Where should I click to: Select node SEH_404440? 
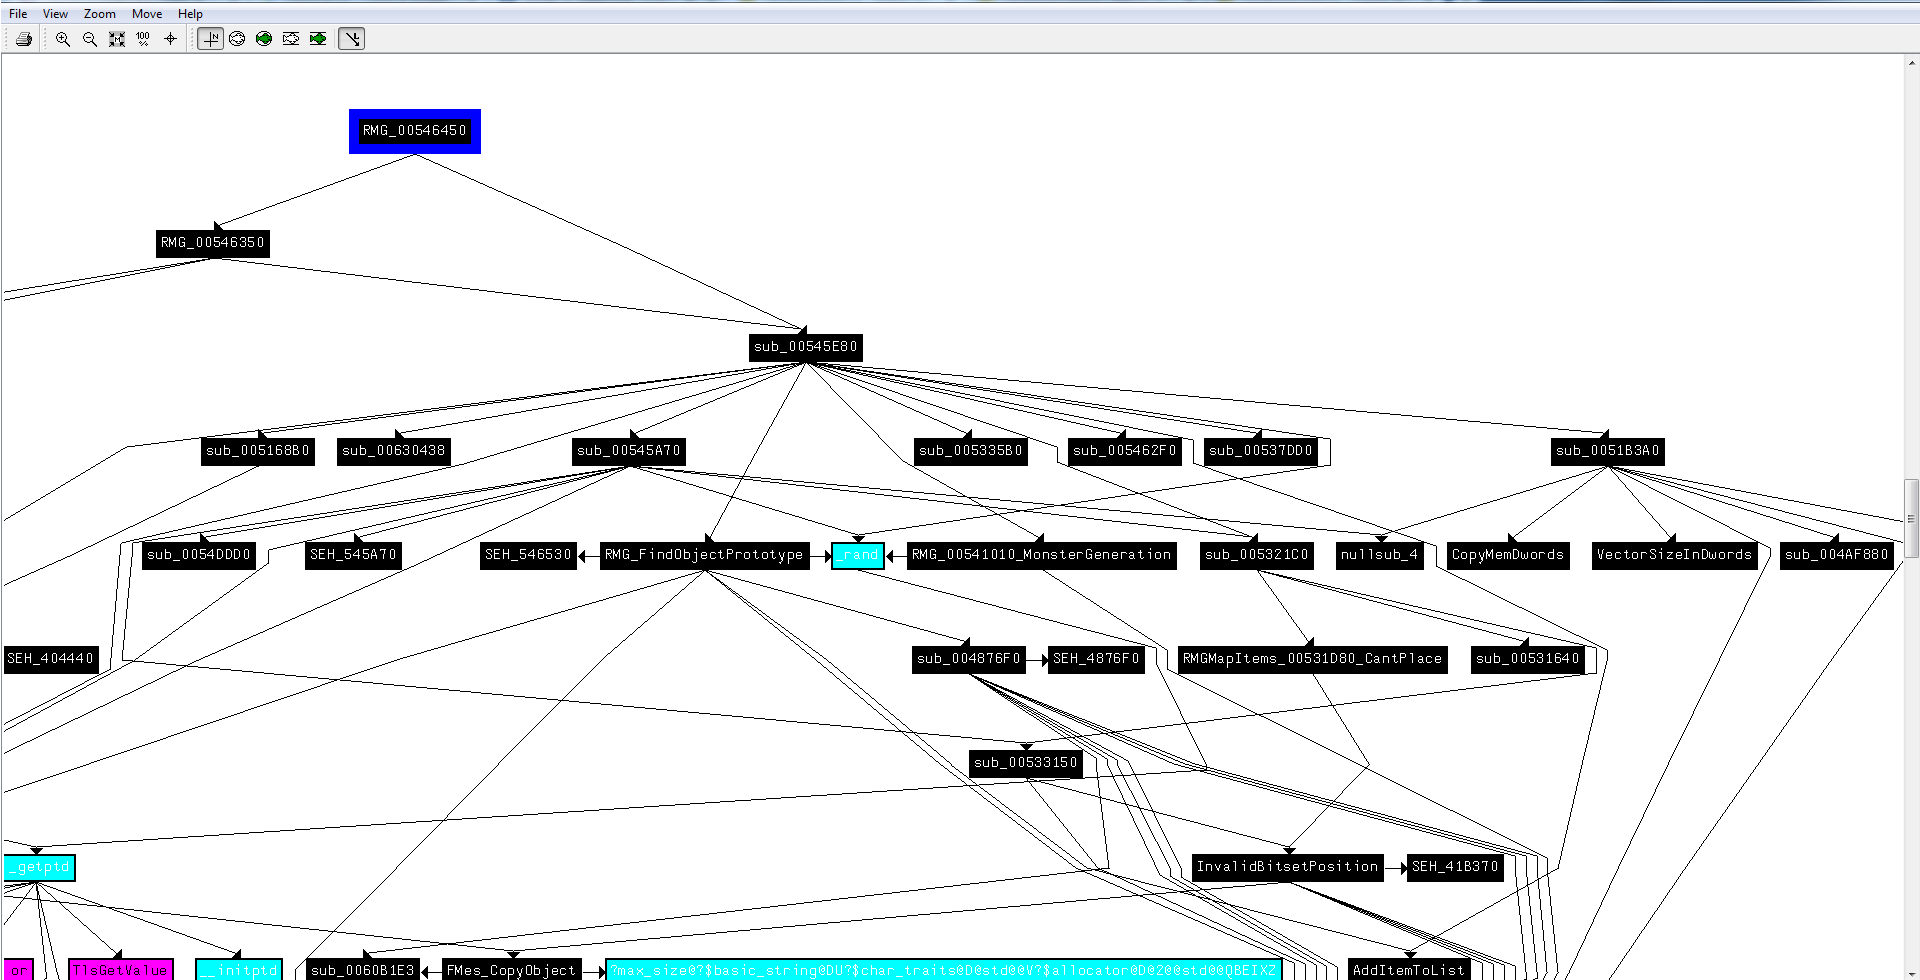50,659
